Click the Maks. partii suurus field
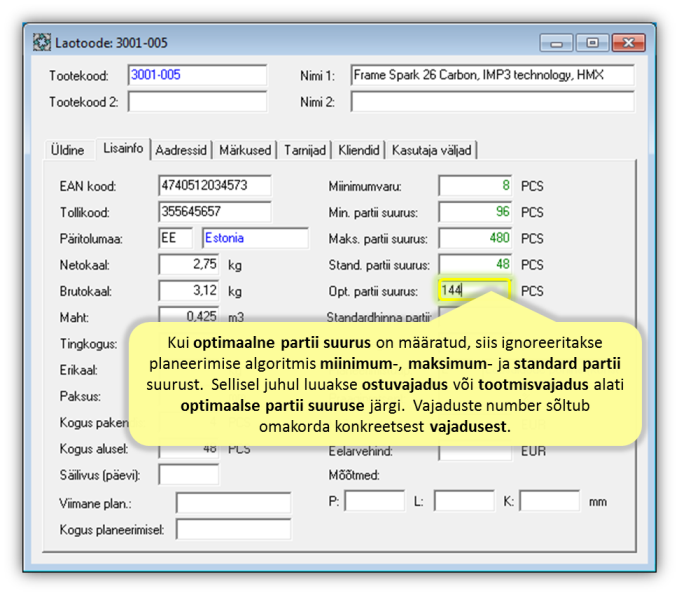This screenshot has width=679, height=595. point(475,238)
